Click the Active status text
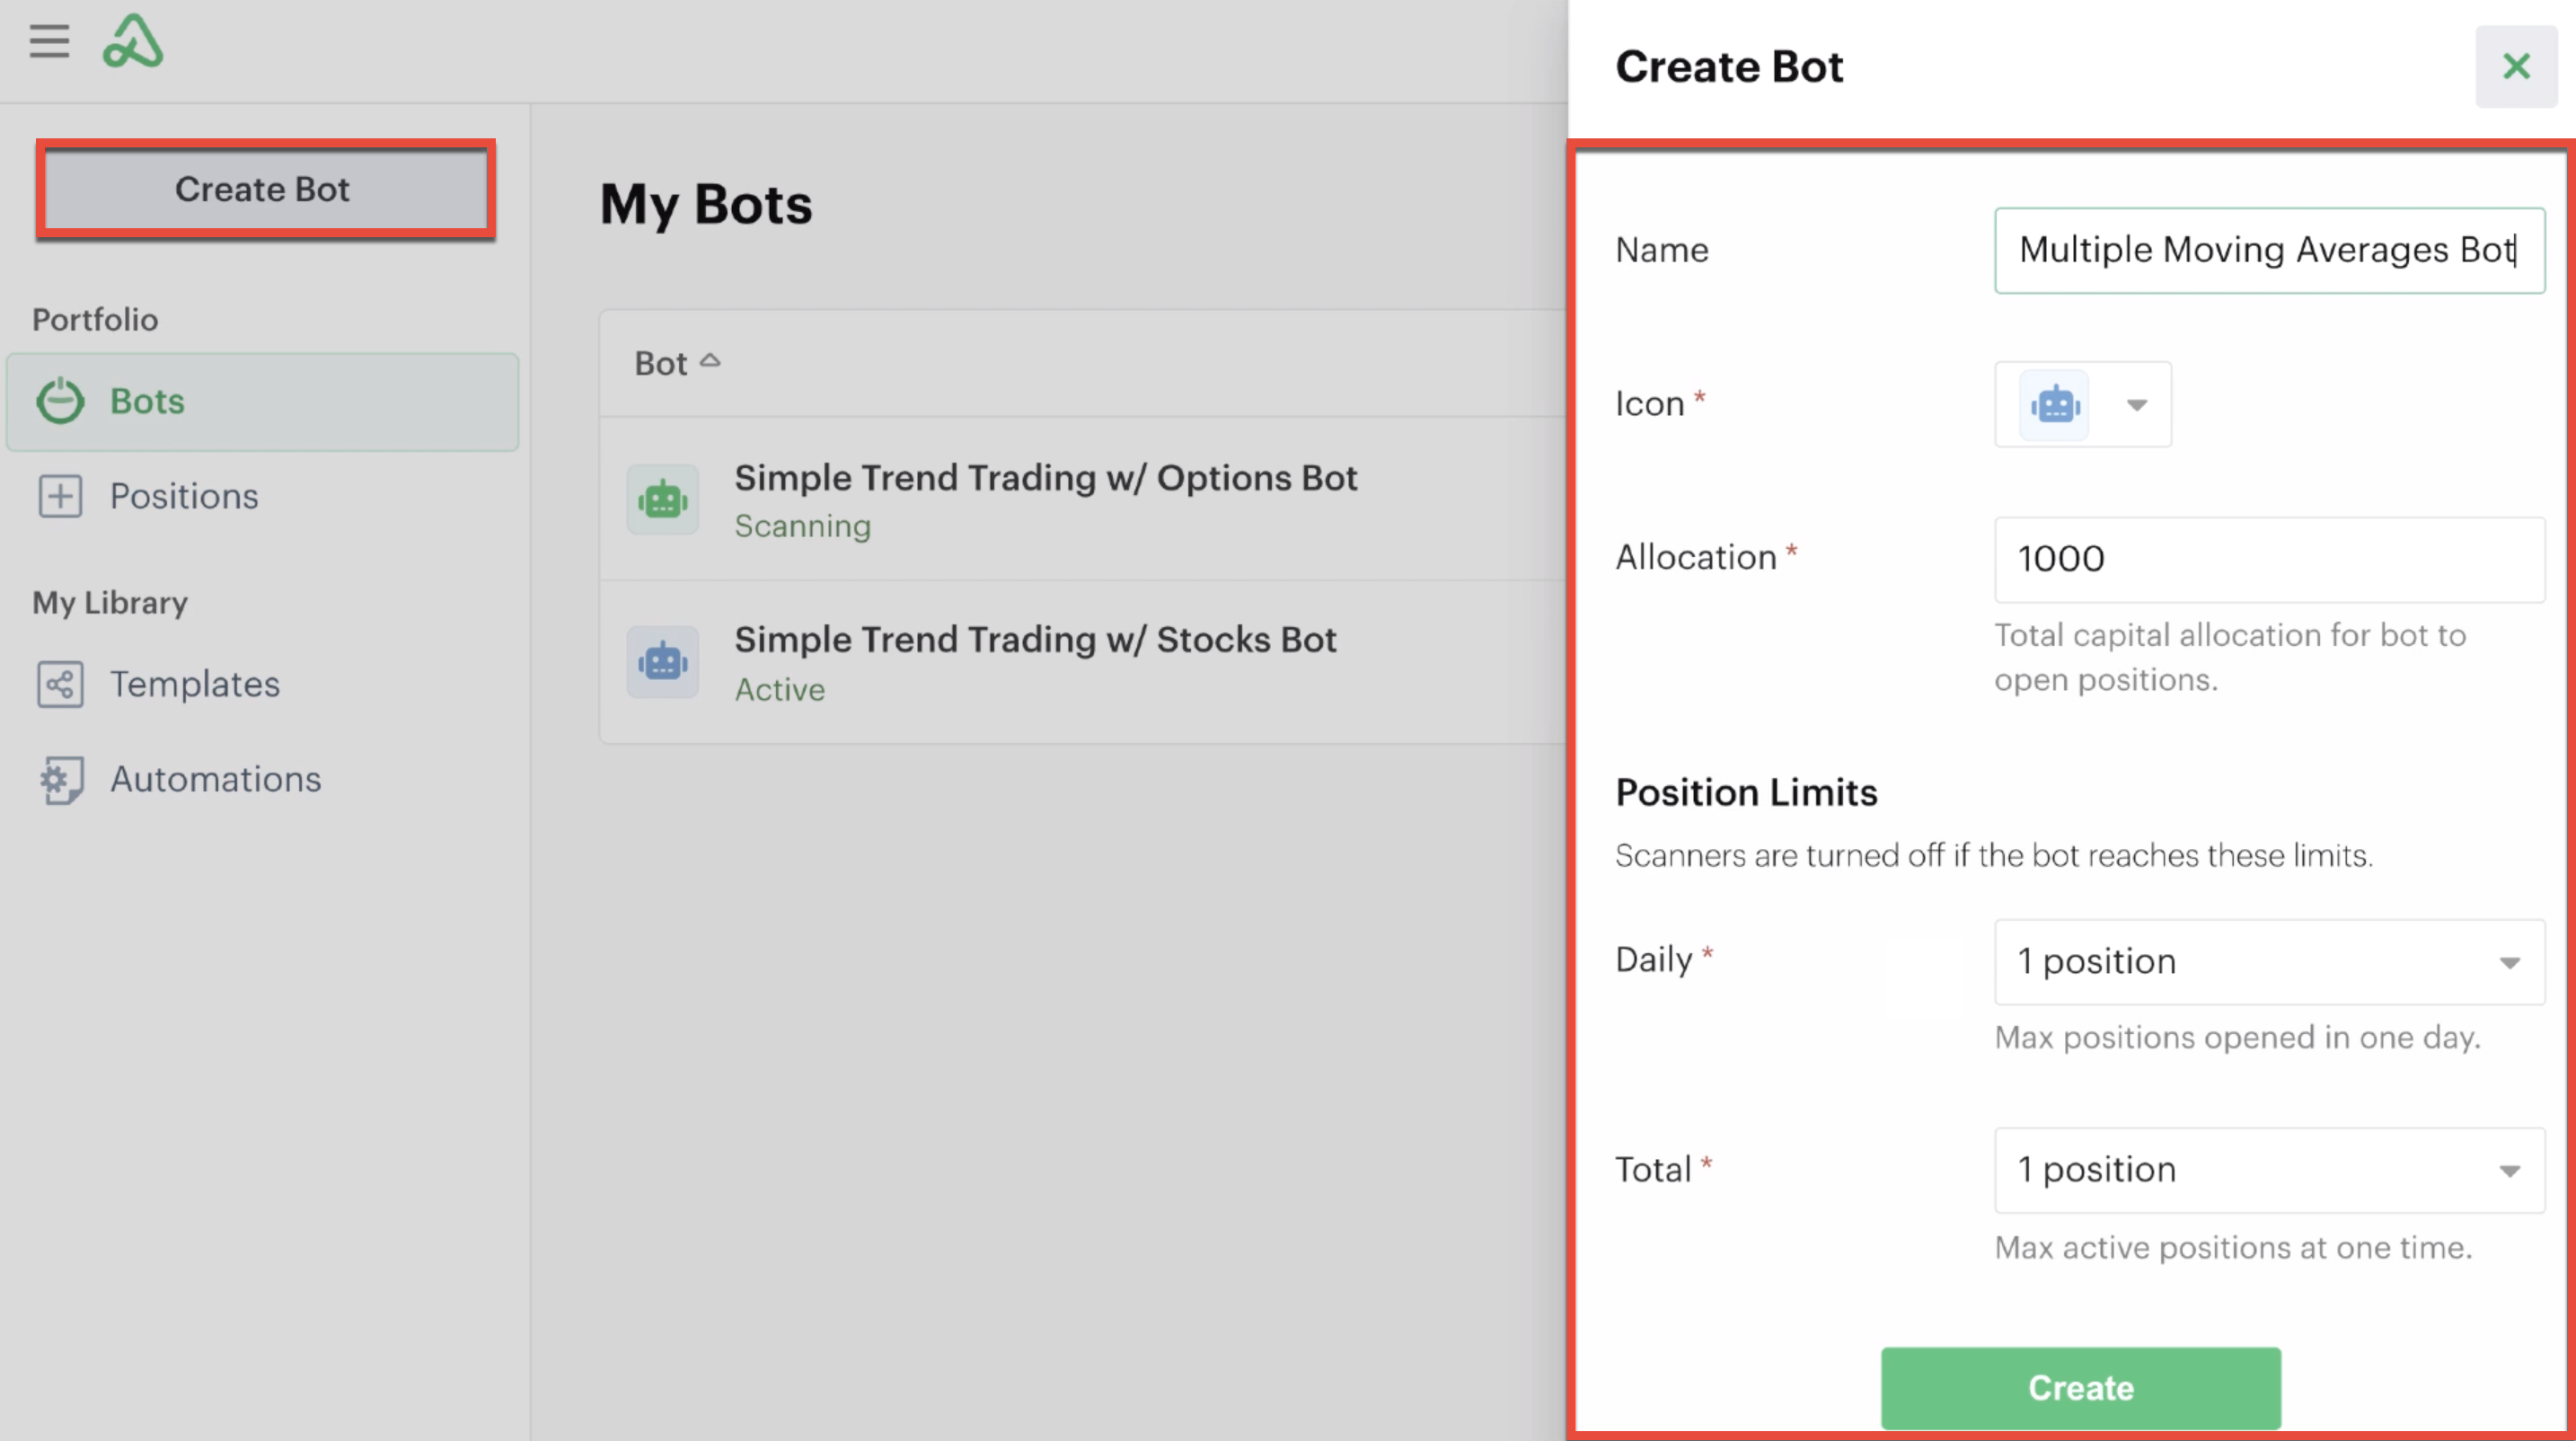Image resolution: width=2576 pixels, height=1441 pixels. tap(780, 690)
